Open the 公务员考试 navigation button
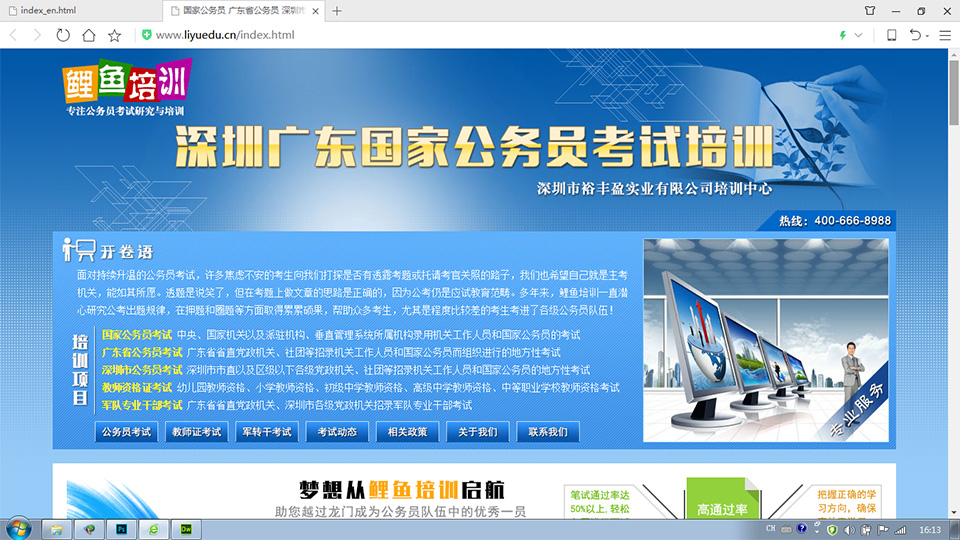Screen dimensions: 960x540 (x=127, y=432)
